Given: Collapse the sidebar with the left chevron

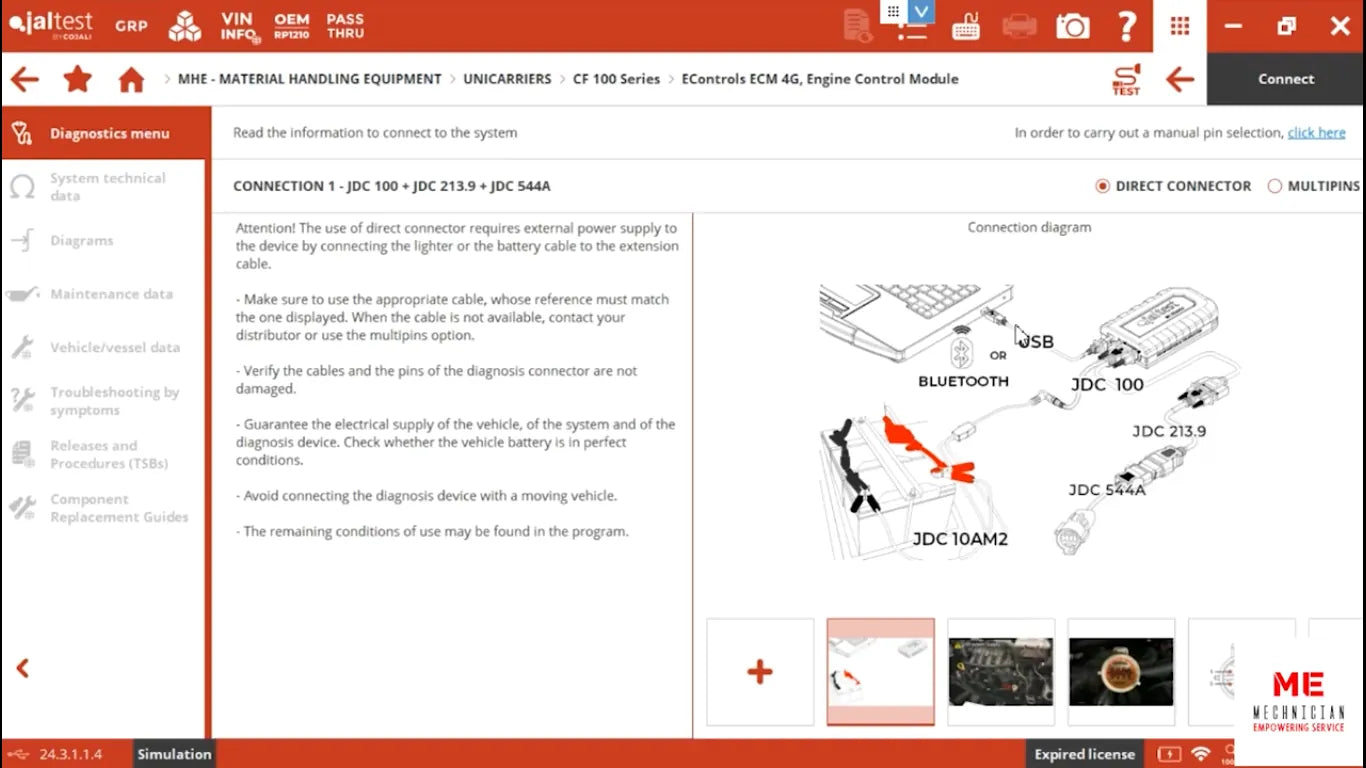Looking at the screenshot, I should point(23,668).
